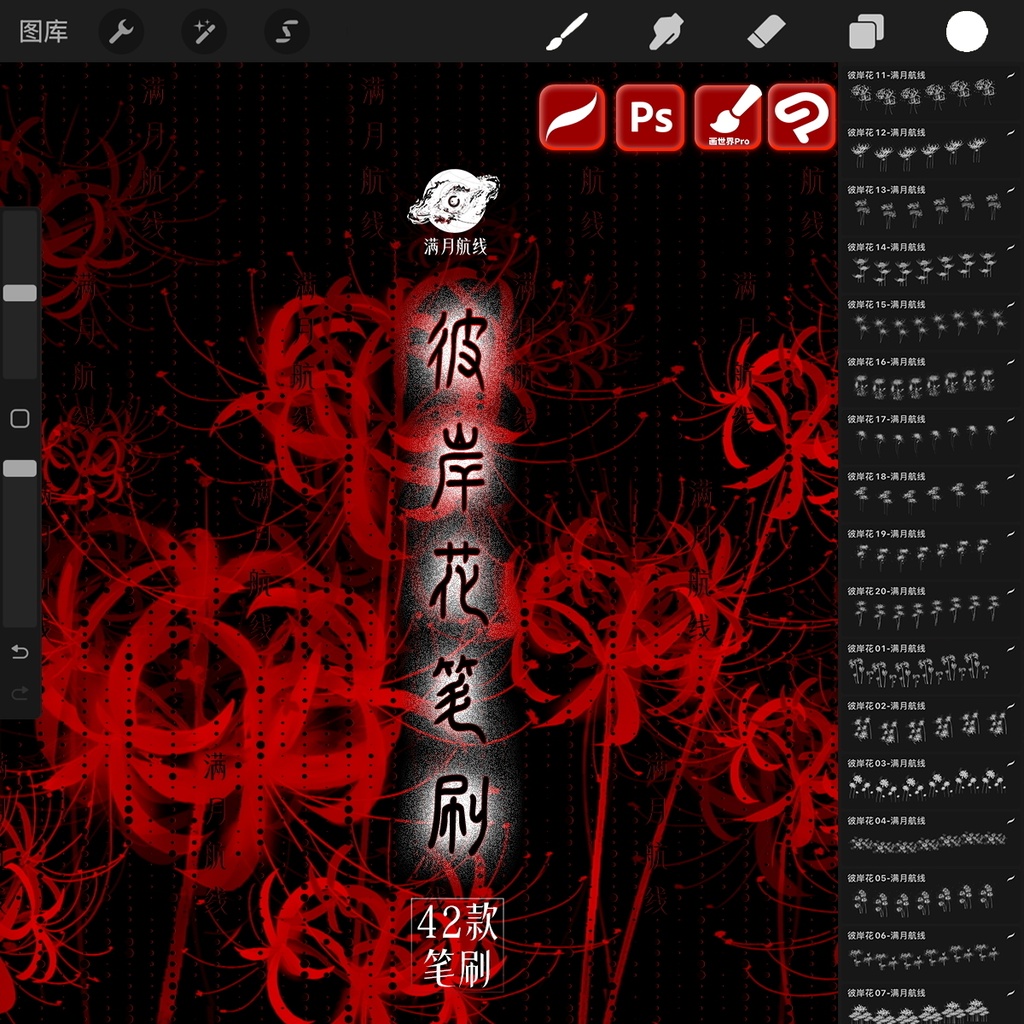Viewport: 1024px width, 1024px height.
Task: Select brush 彼岸花17-满月航线
Action: pyautogui.click(x=931, y=437)
